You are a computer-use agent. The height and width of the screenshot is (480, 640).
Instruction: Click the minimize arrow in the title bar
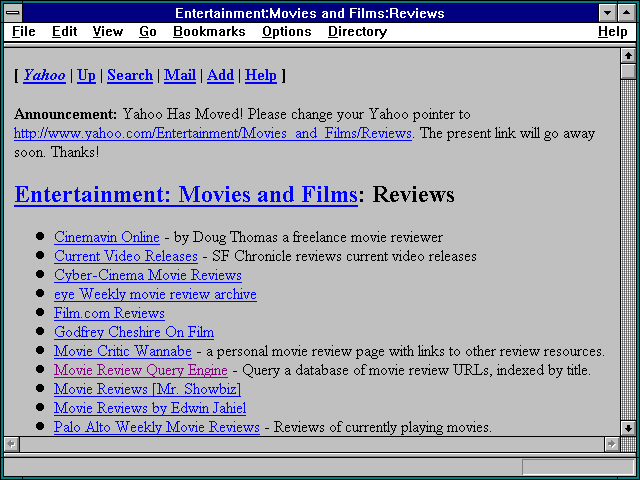607,13
